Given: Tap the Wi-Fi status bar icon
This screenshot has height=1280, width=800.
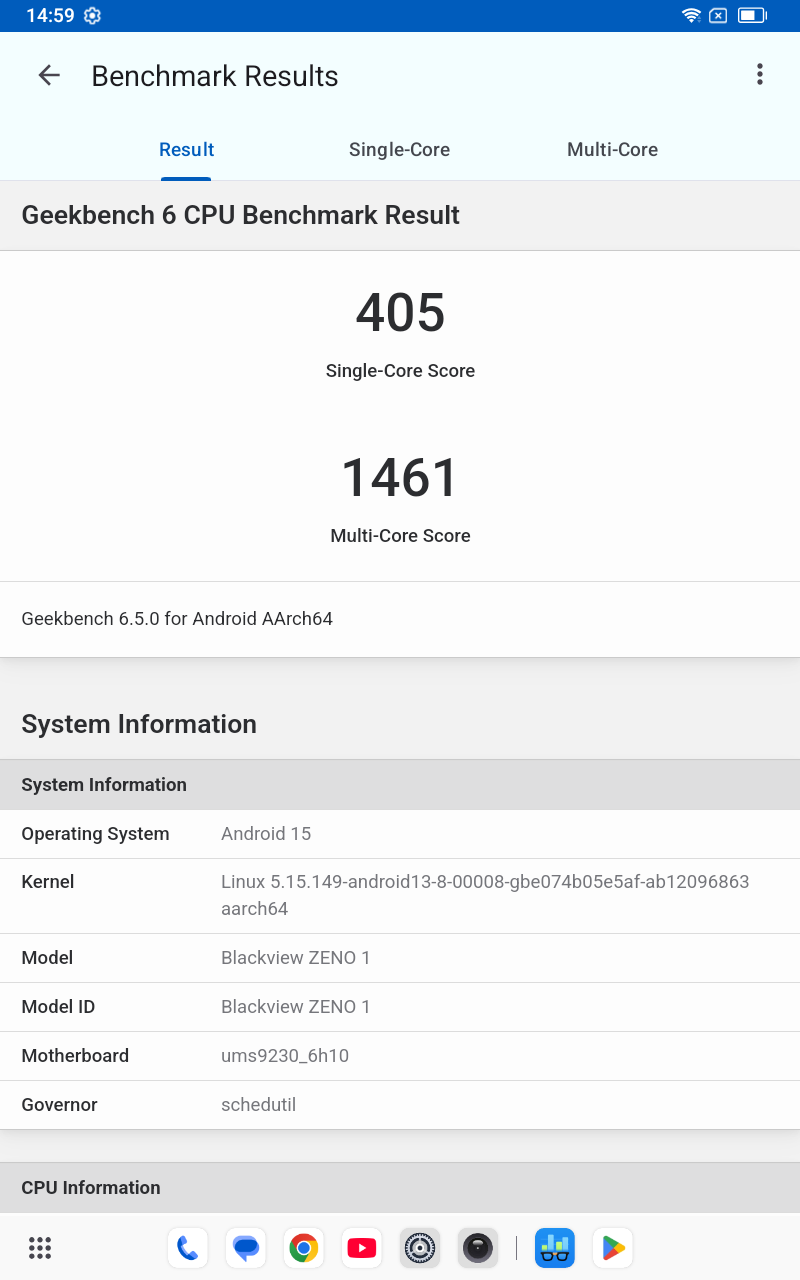Looking at the screenshot, I should pyautogui.click(x=691, y=15).
